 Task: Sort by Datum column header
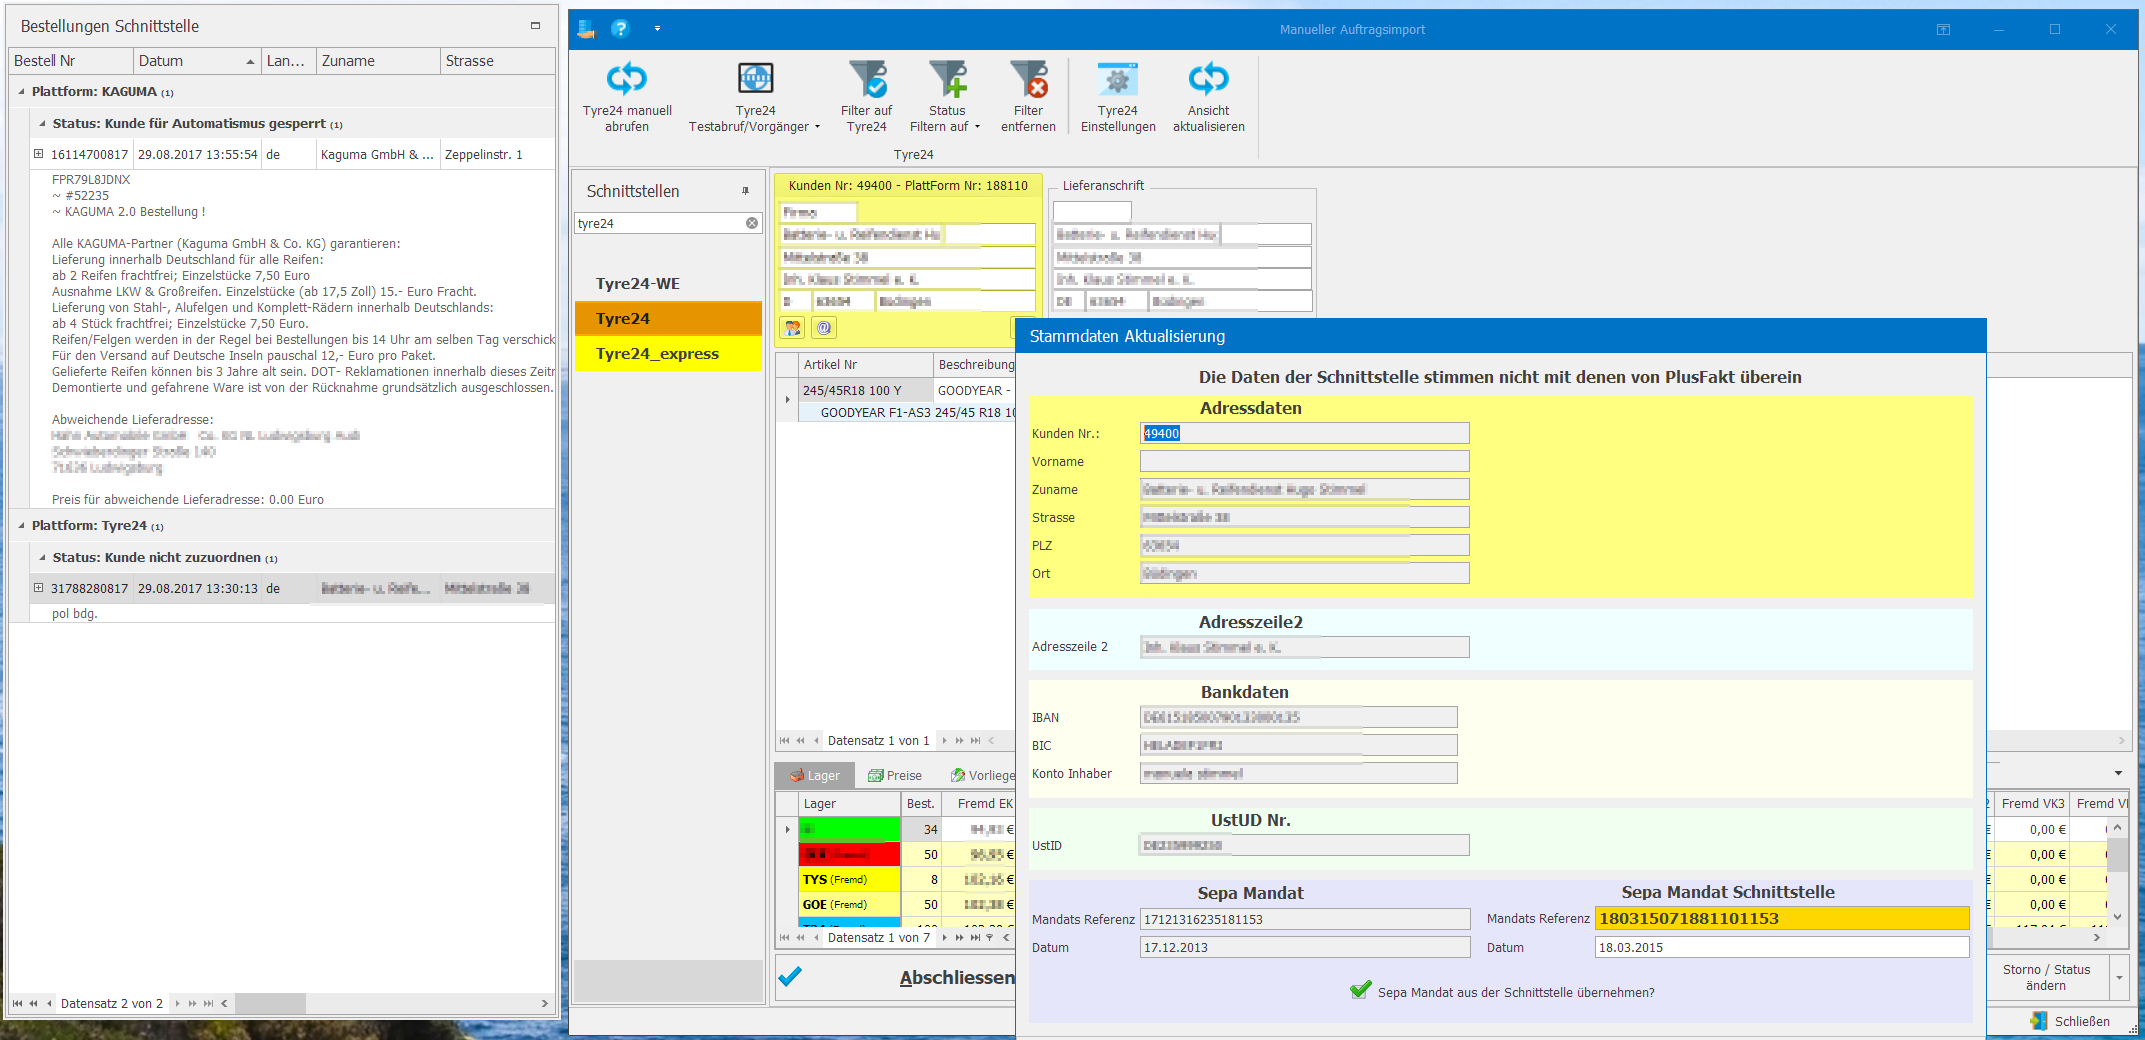pyautogui.click(x=196, y=61)
